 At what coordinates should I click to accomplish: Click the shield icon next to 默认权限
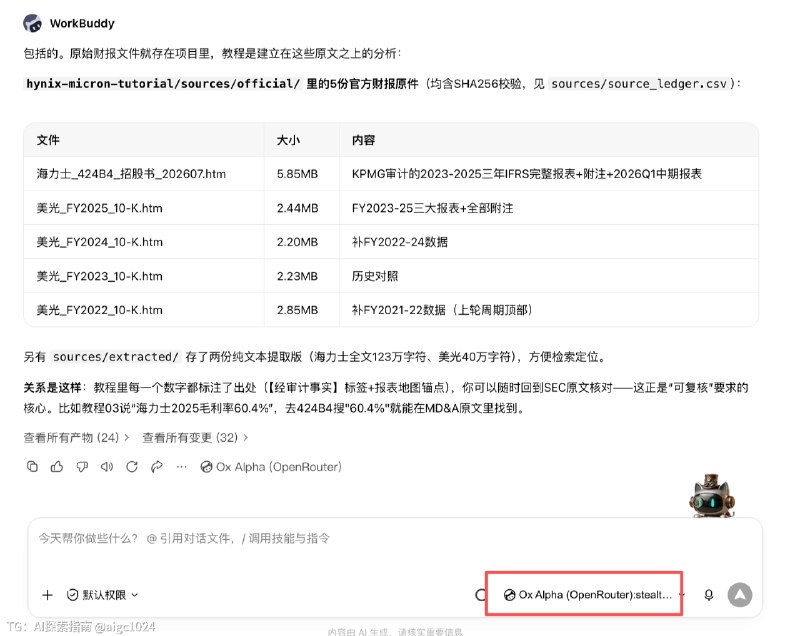tap(73, 595)
